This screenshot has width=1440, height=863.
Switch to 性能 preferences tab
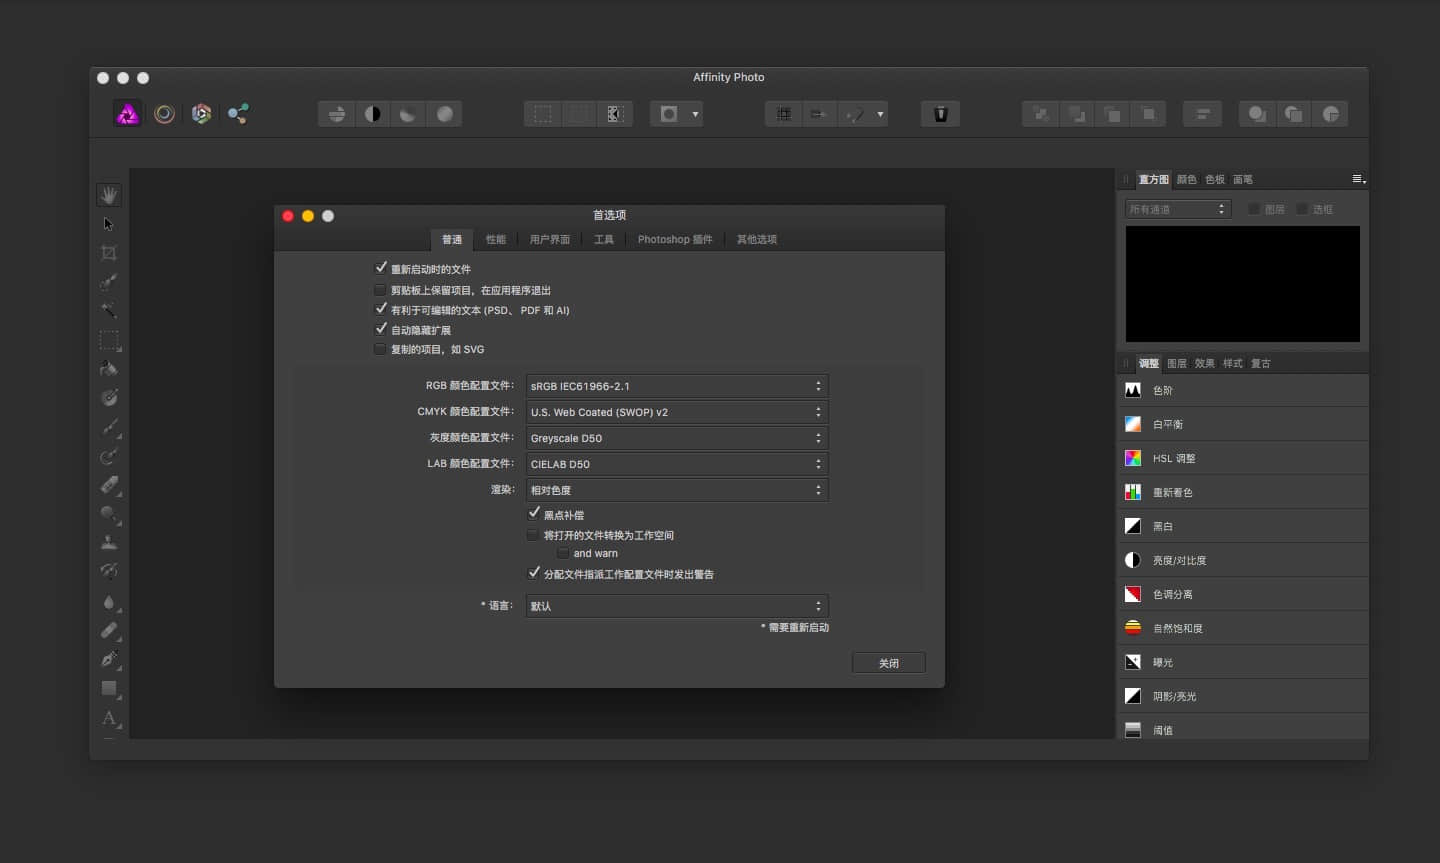tap(496, 239)
